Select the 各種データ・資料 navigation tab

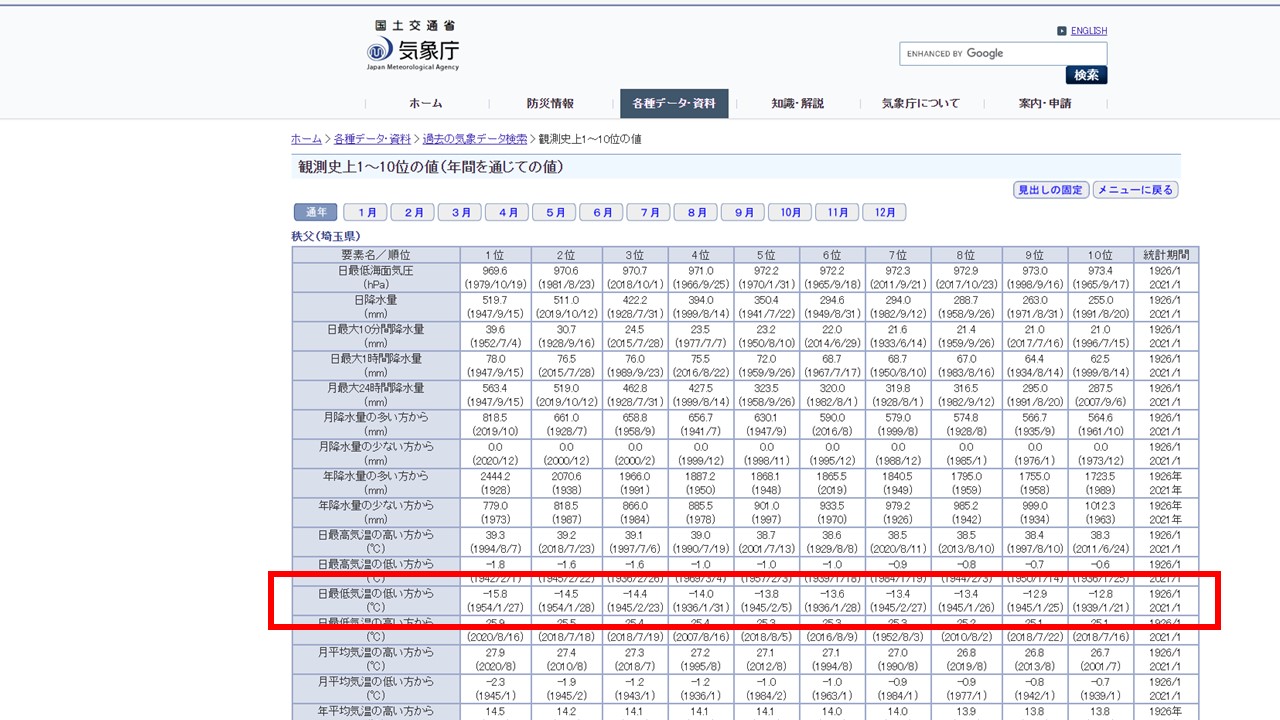click(x=674, y=104)
